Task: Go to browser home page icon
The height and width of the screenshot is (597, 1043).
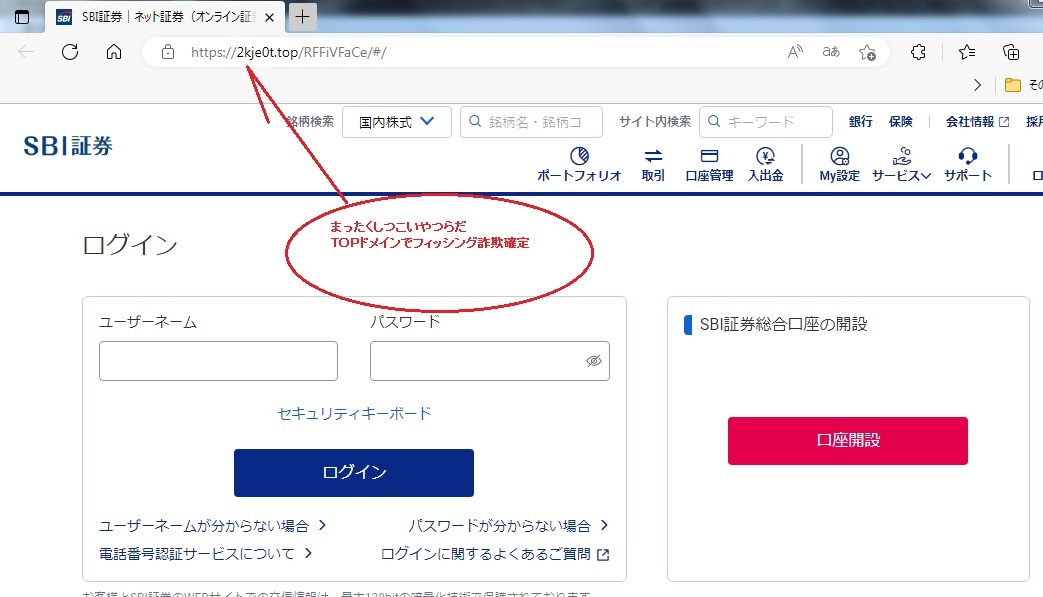Action: point(114,52)
